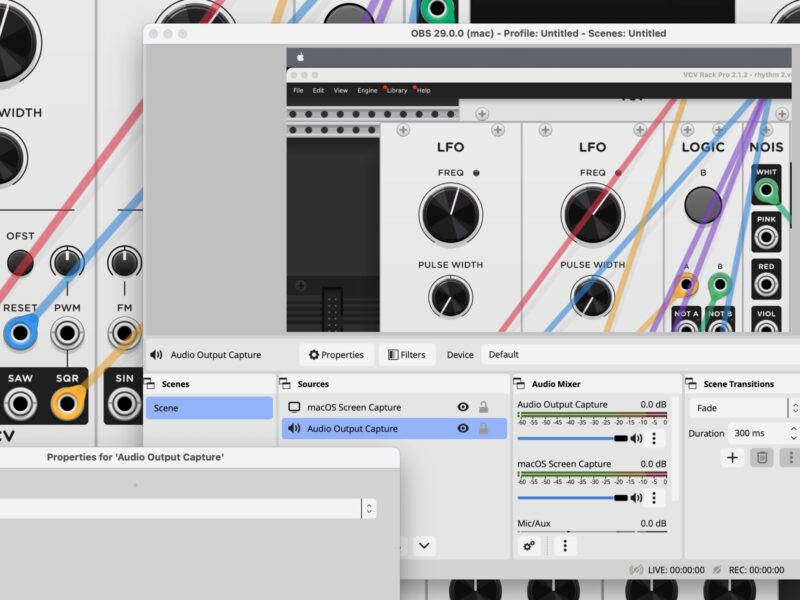Open the Device dropdown set to Default

point(640,354)
